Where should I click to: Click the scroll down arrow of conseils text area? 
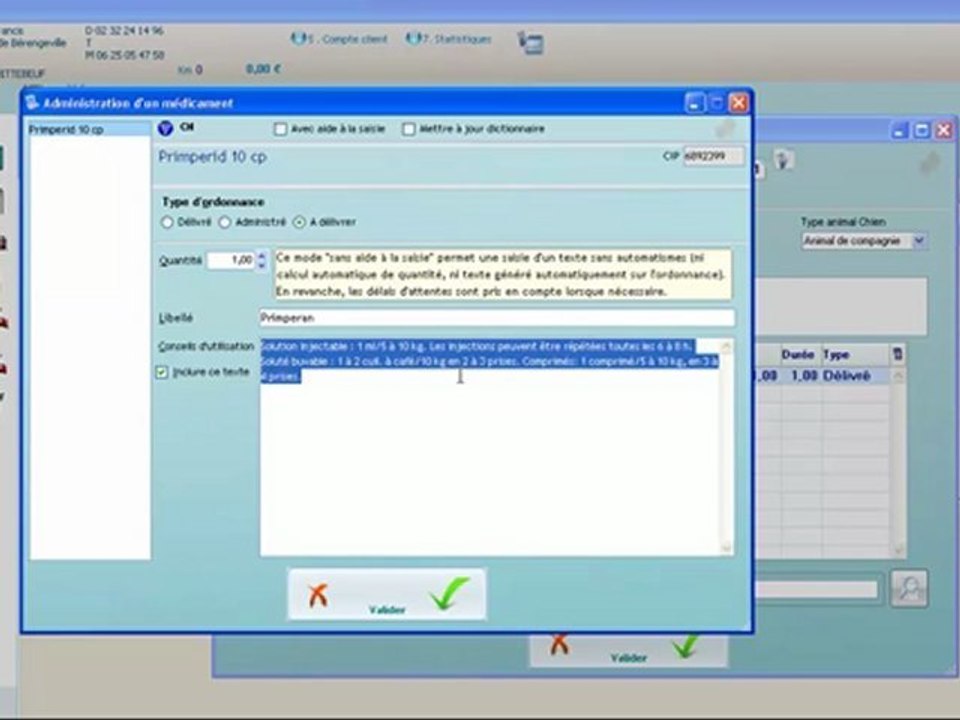tap(727, 548)
